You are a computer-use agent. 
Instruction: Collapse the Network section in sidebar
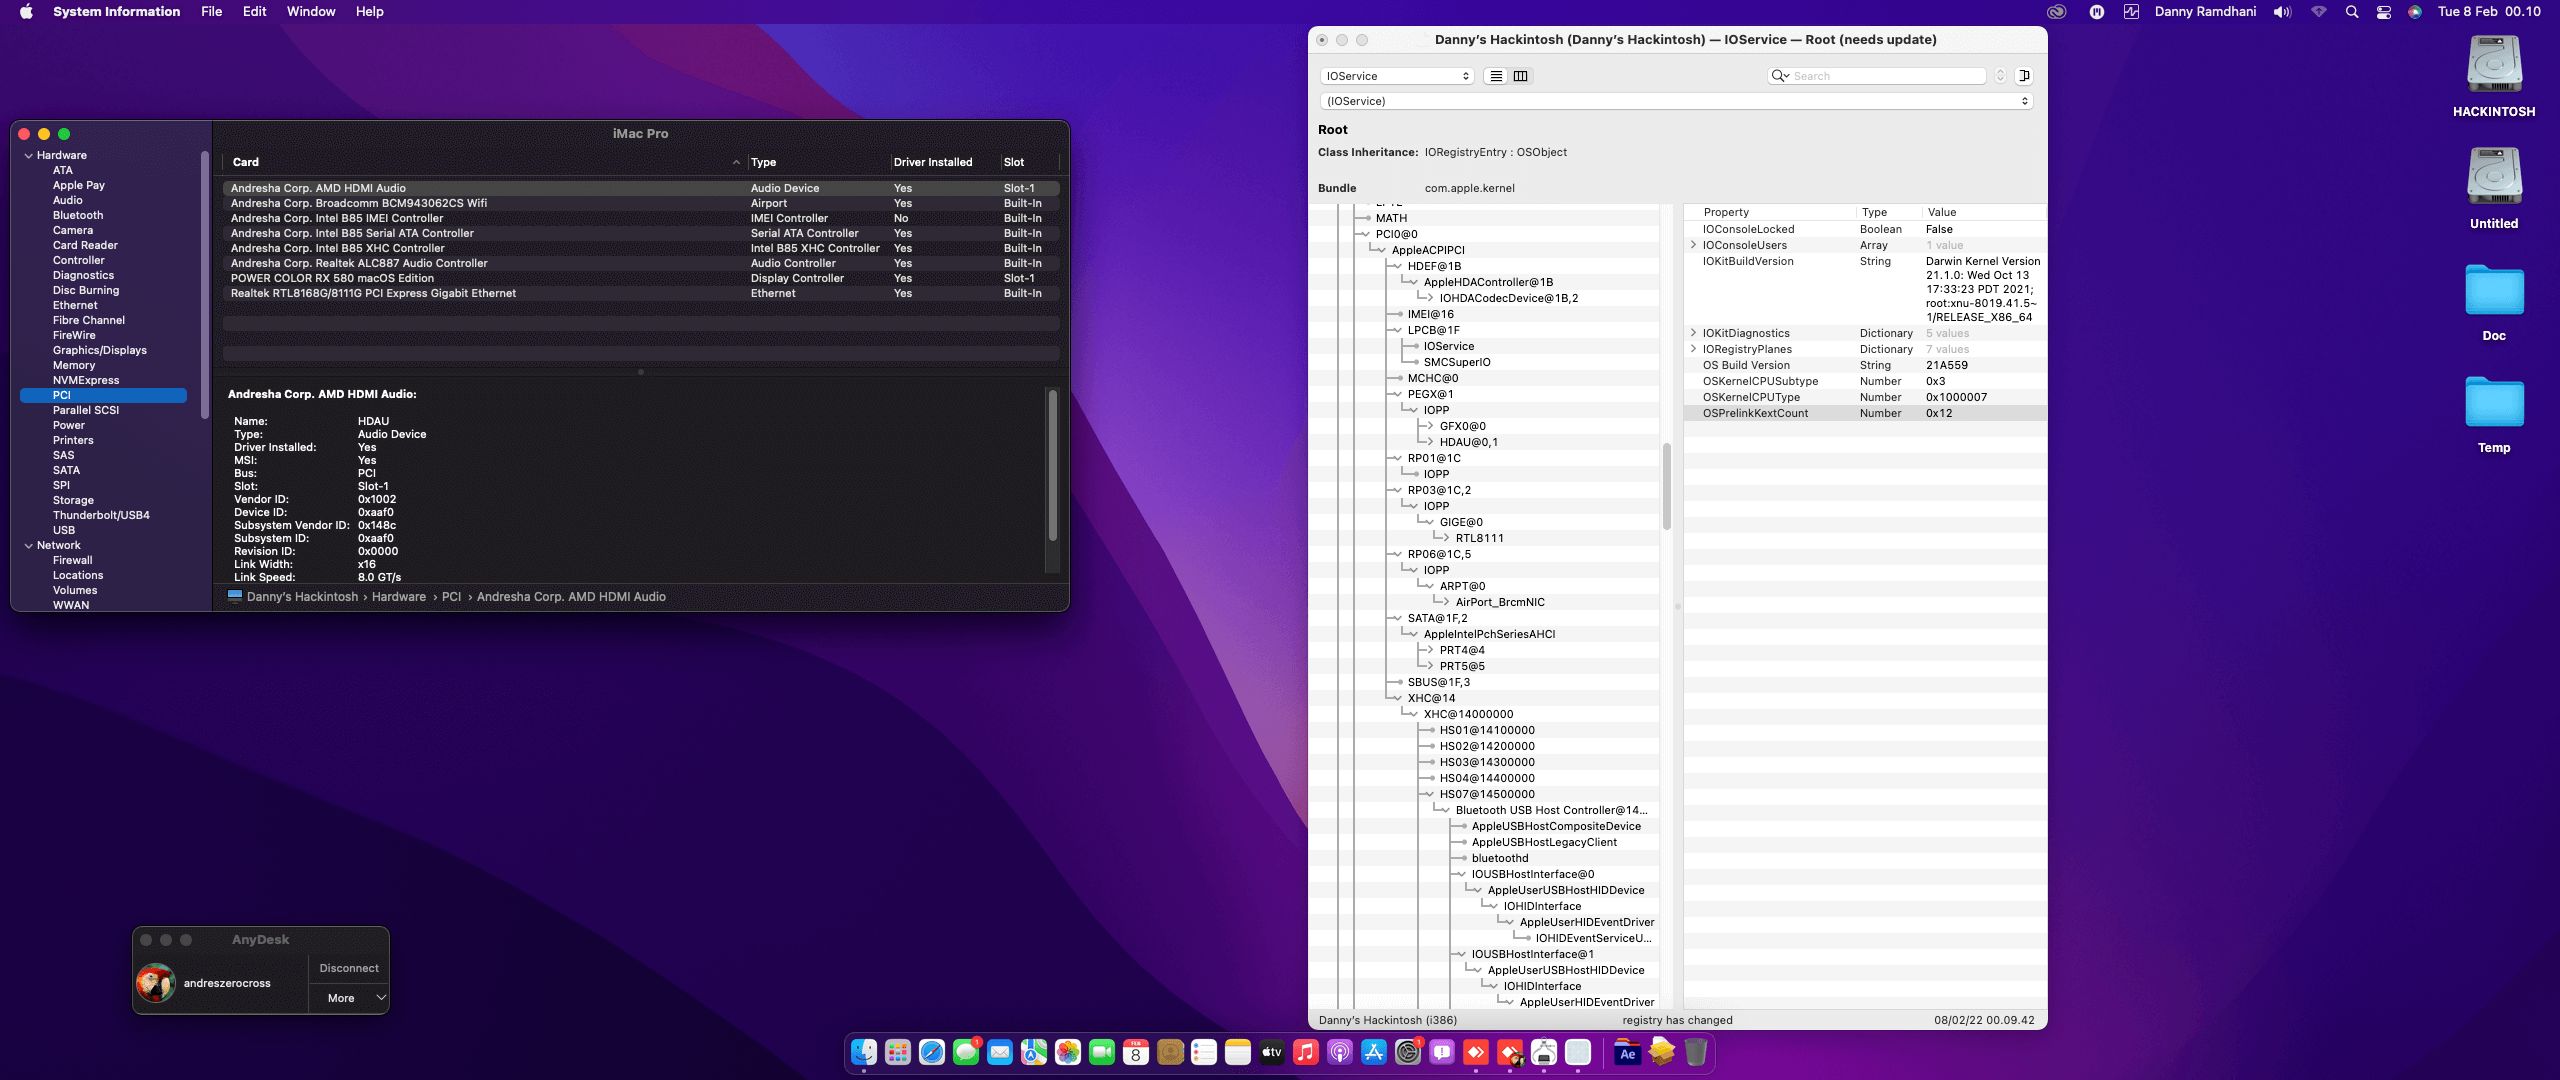[x=29, y=546]
